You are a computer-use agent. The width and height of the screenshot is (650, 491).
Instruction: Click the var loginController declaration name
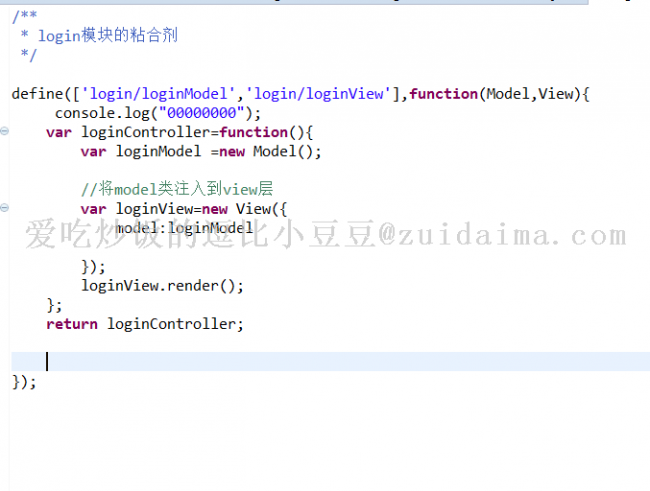coord(146,132)
